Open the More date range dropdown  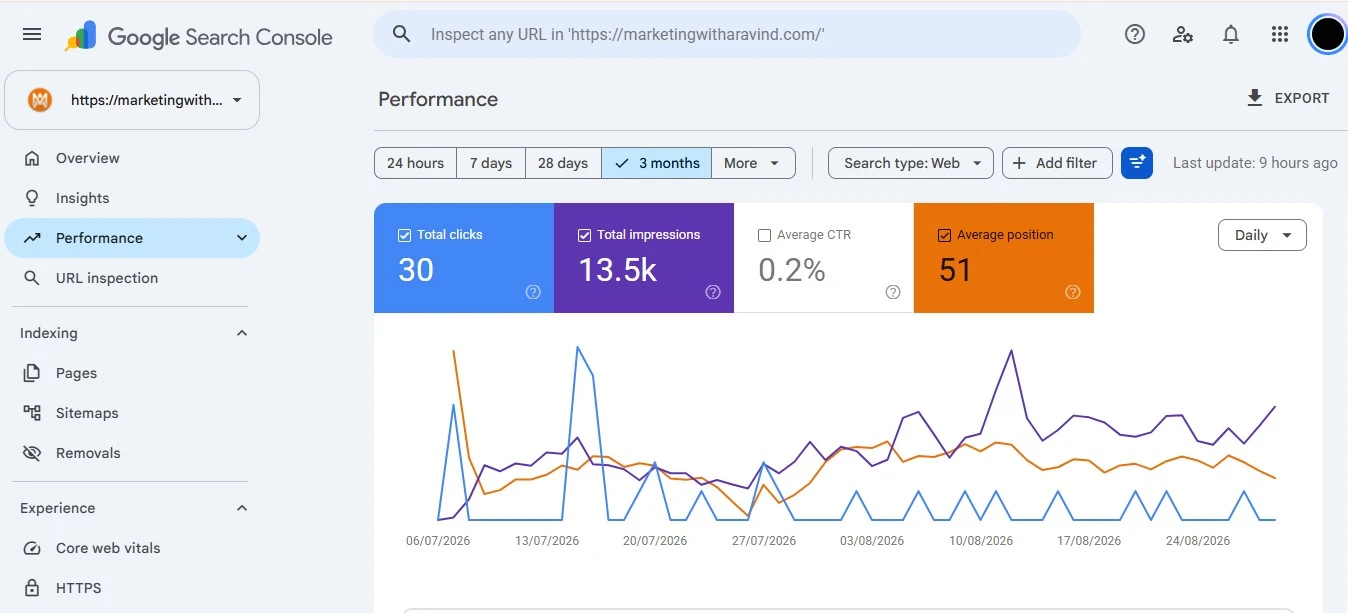tap(753, 163)
